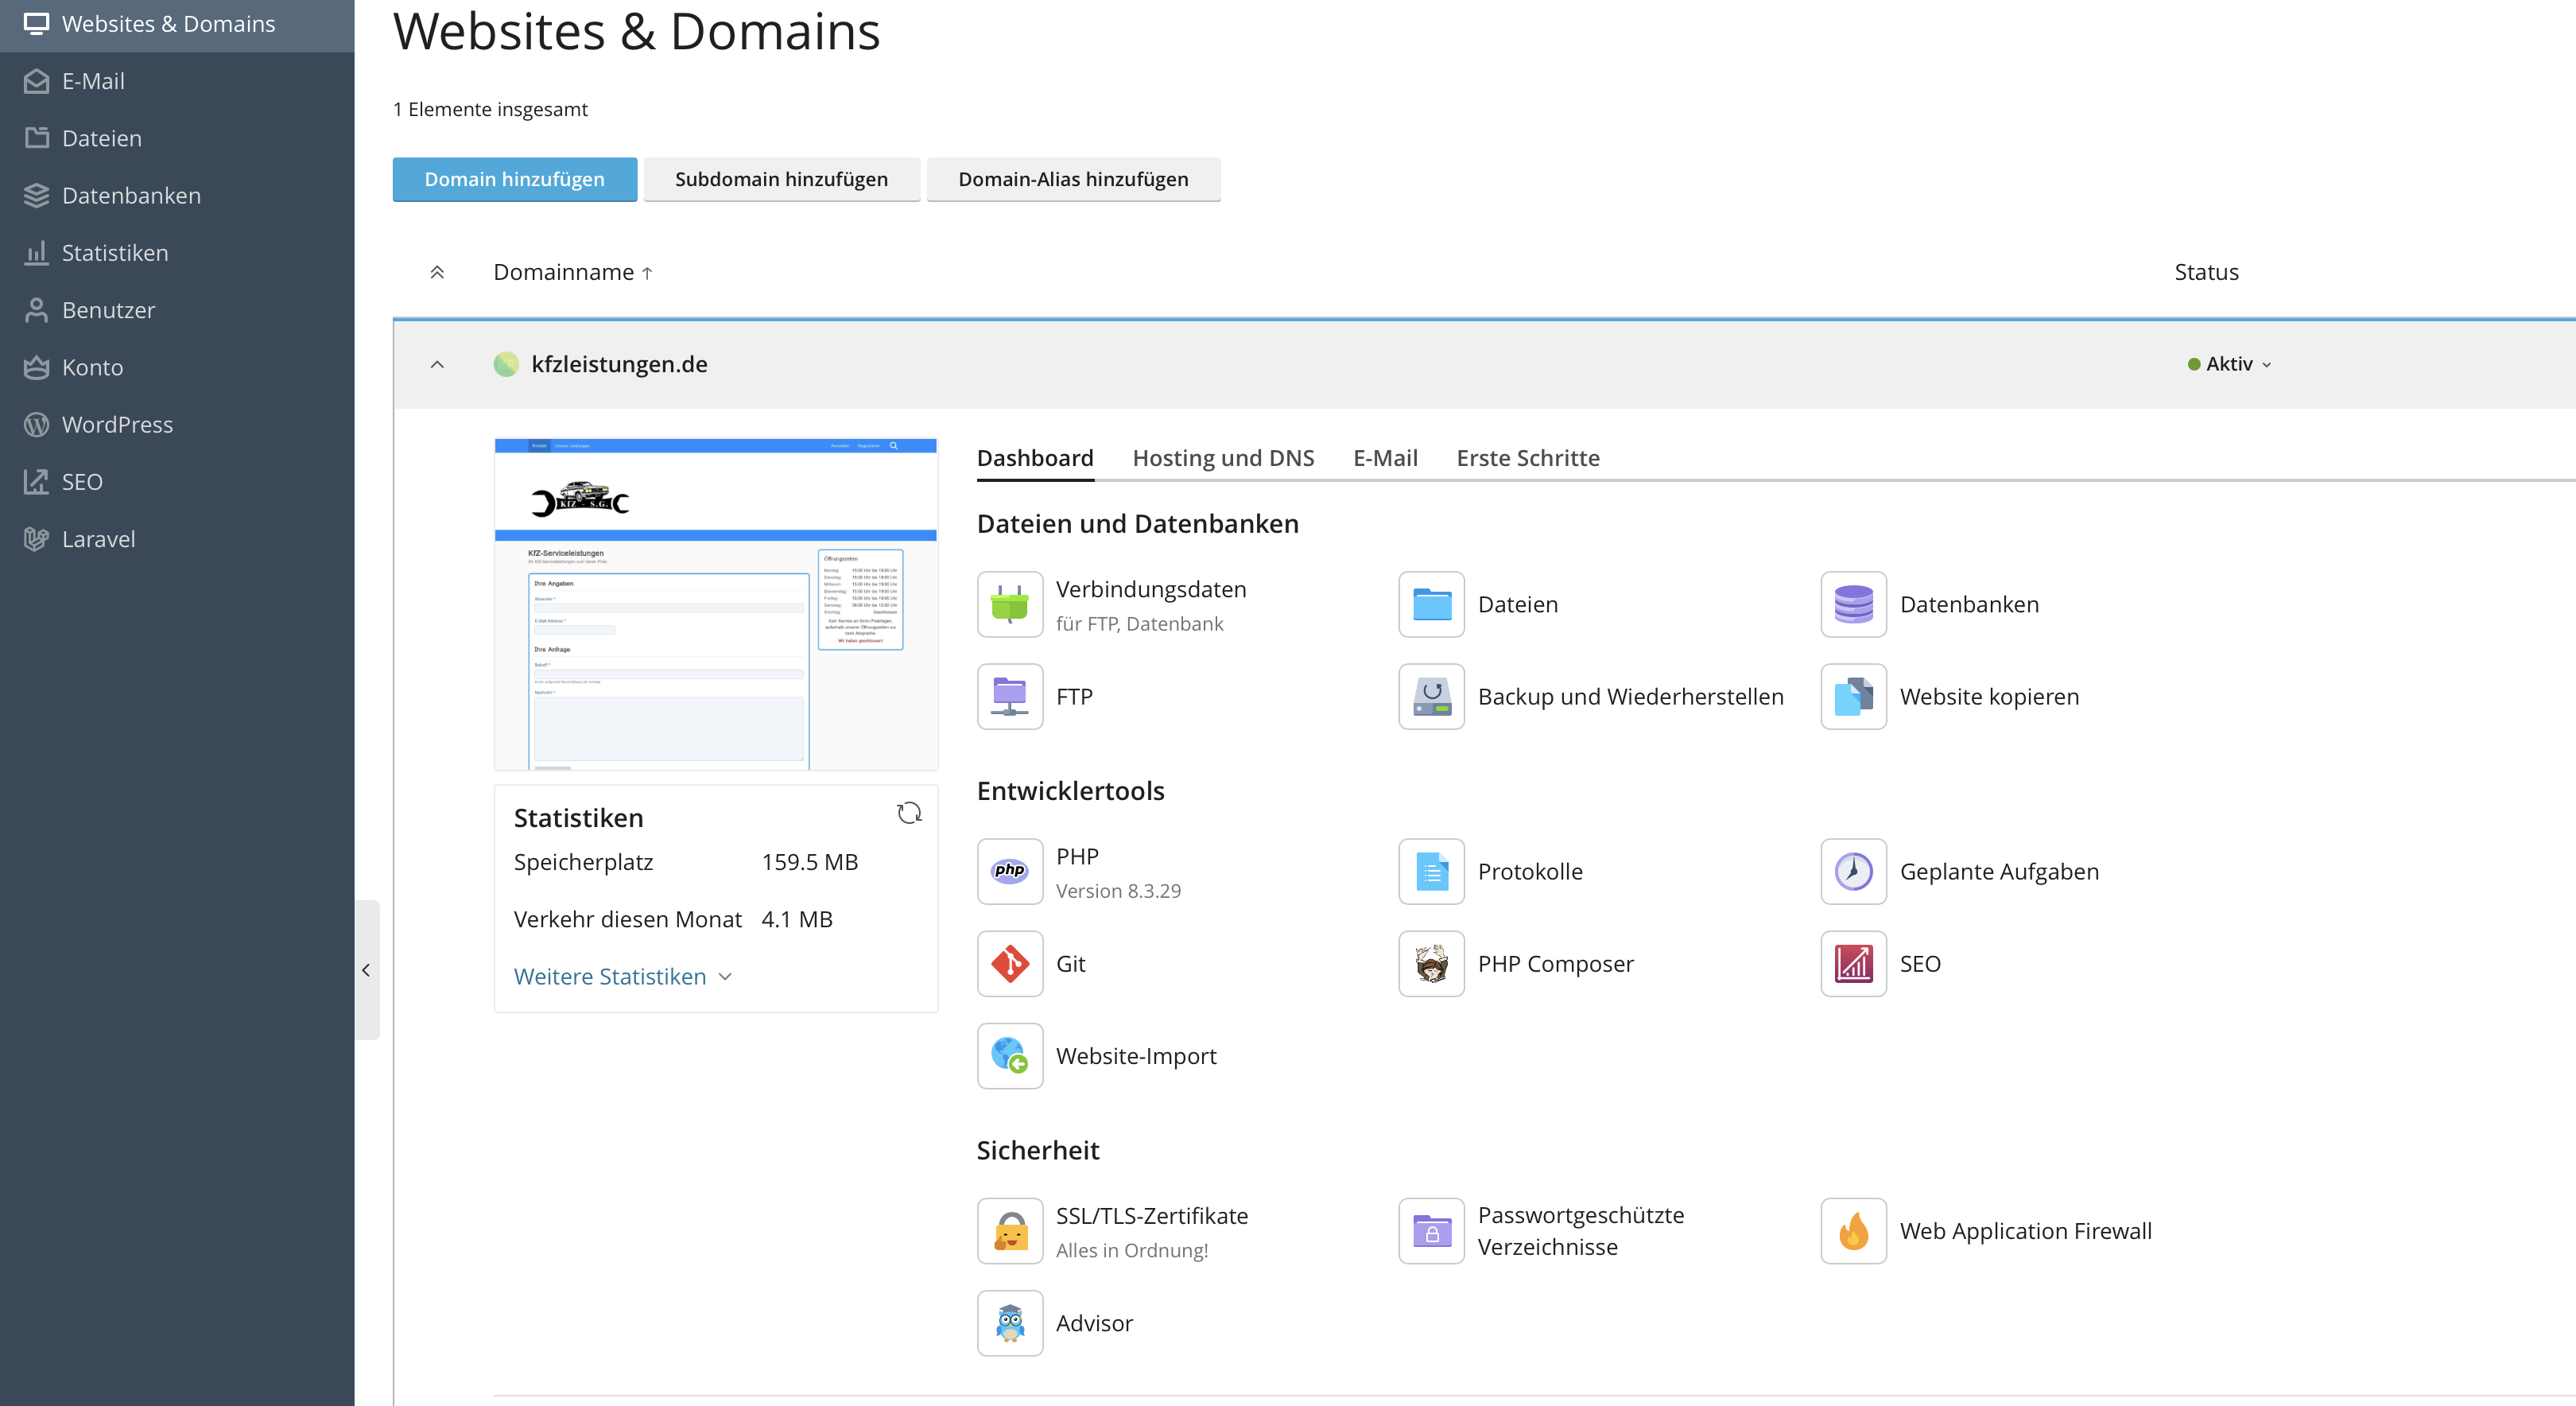Open the Web Application Firewall flame icon
This screenshot has height=1406, width=2576.
1853,1230
